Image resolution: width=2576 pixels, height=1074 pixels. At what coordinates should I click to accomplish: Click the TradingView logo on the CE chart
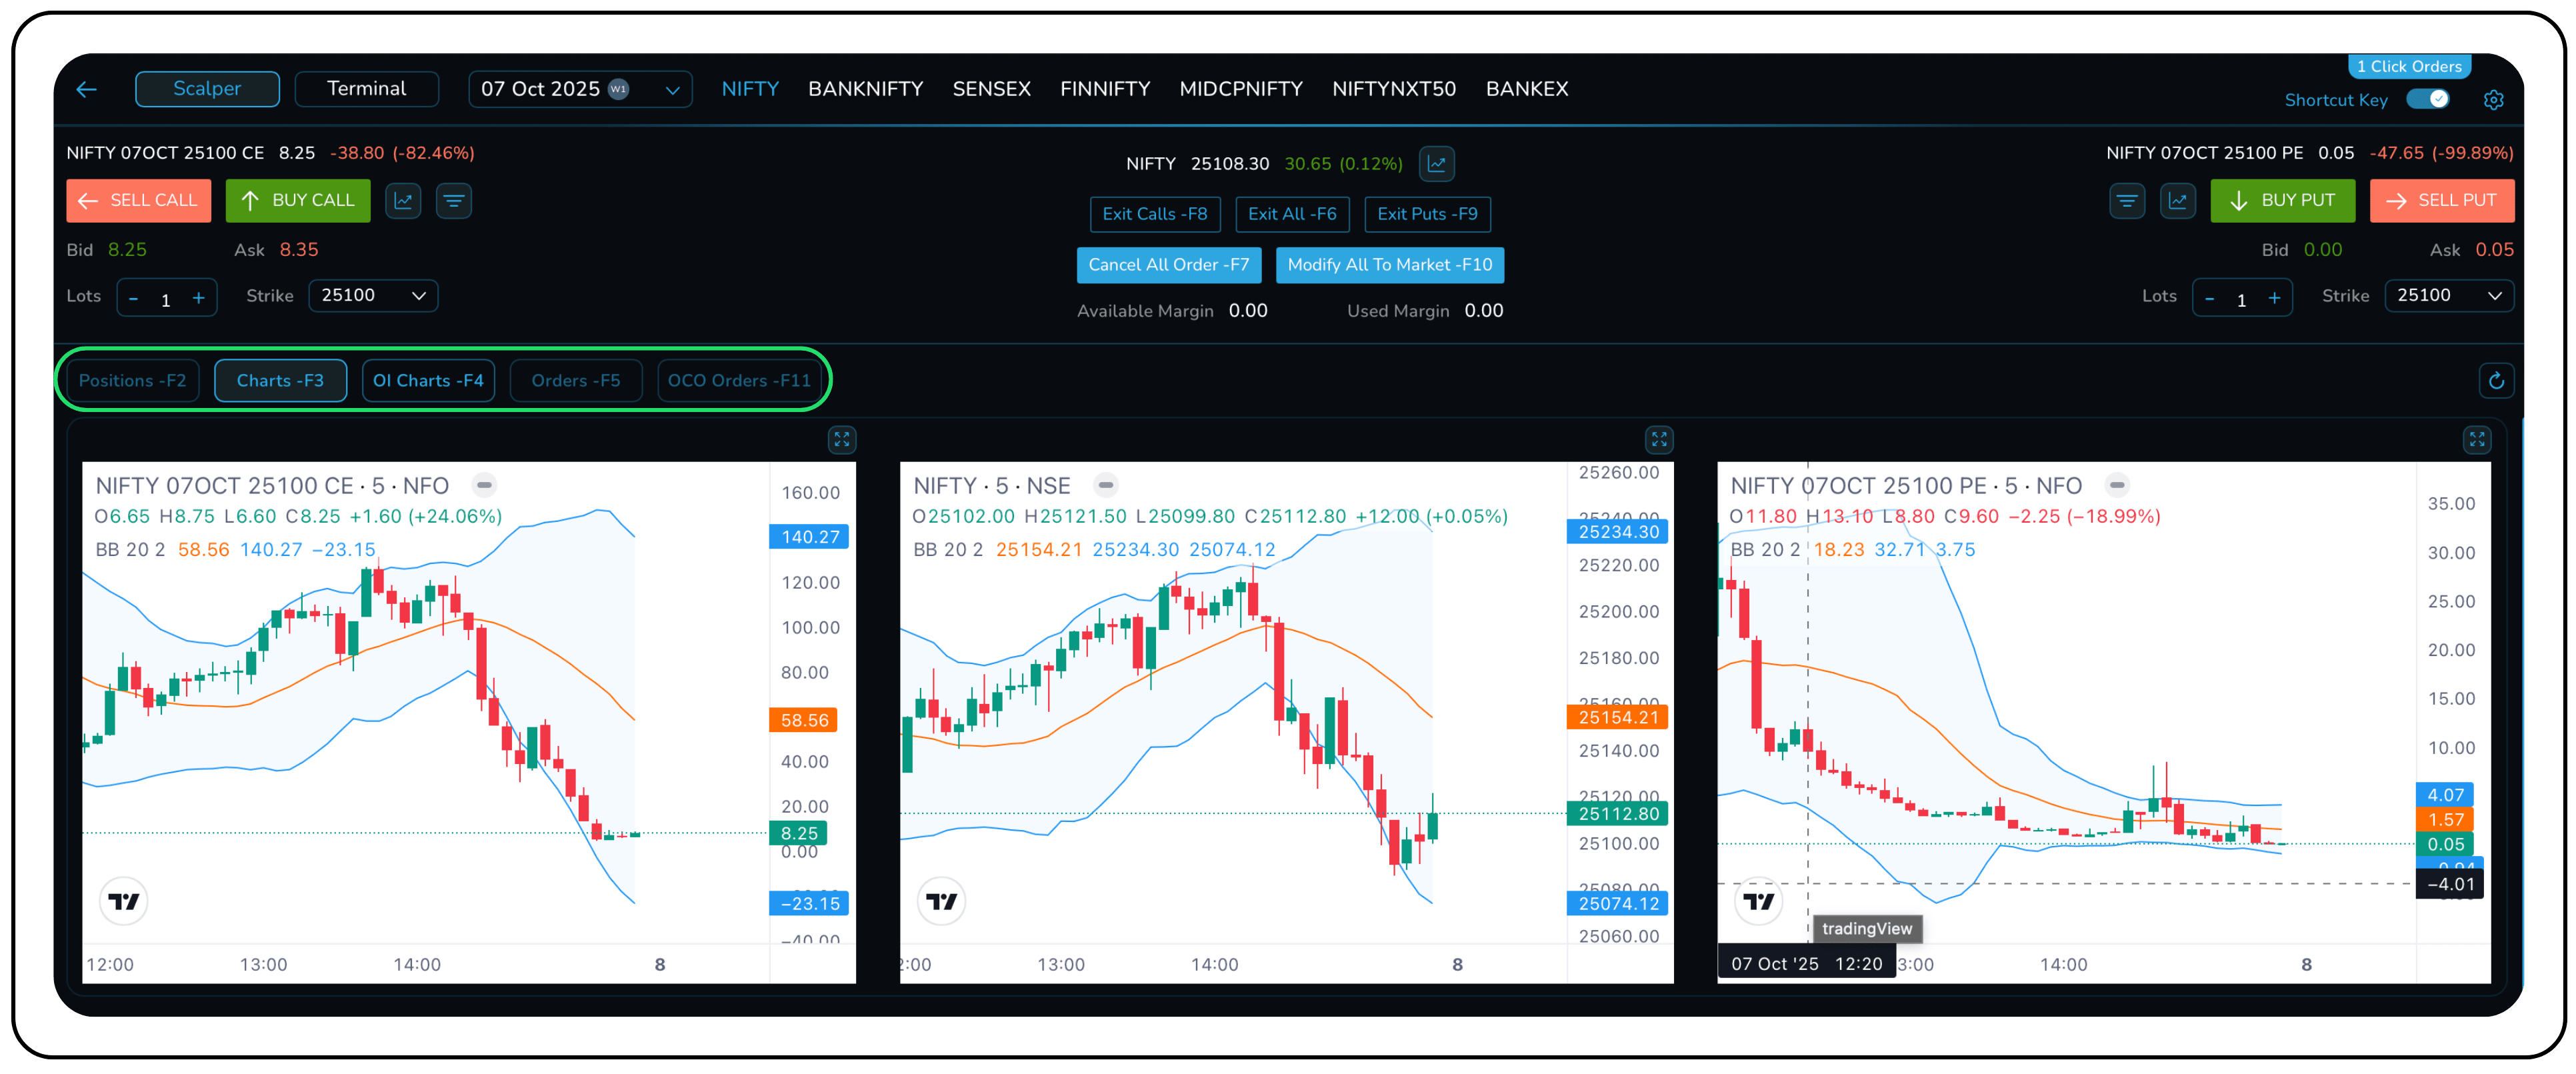point(124,900)
